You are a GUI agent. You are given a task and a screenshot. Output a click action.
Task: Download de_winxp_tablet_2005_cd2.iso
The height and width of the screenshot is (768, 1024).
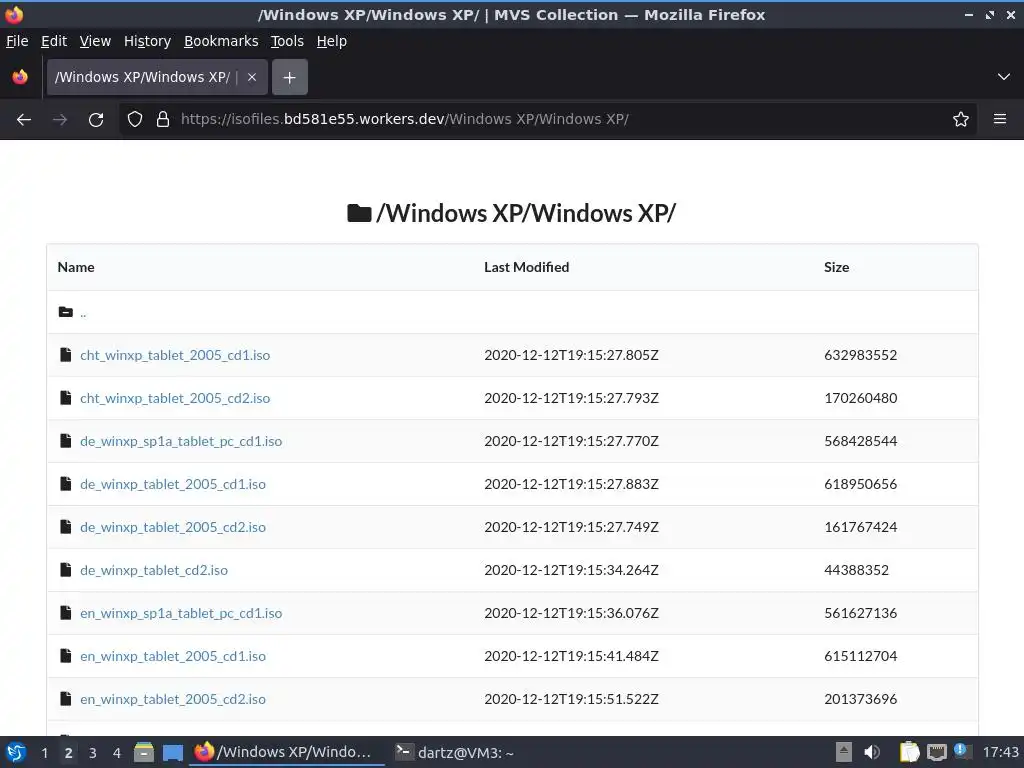coord(172,528)
